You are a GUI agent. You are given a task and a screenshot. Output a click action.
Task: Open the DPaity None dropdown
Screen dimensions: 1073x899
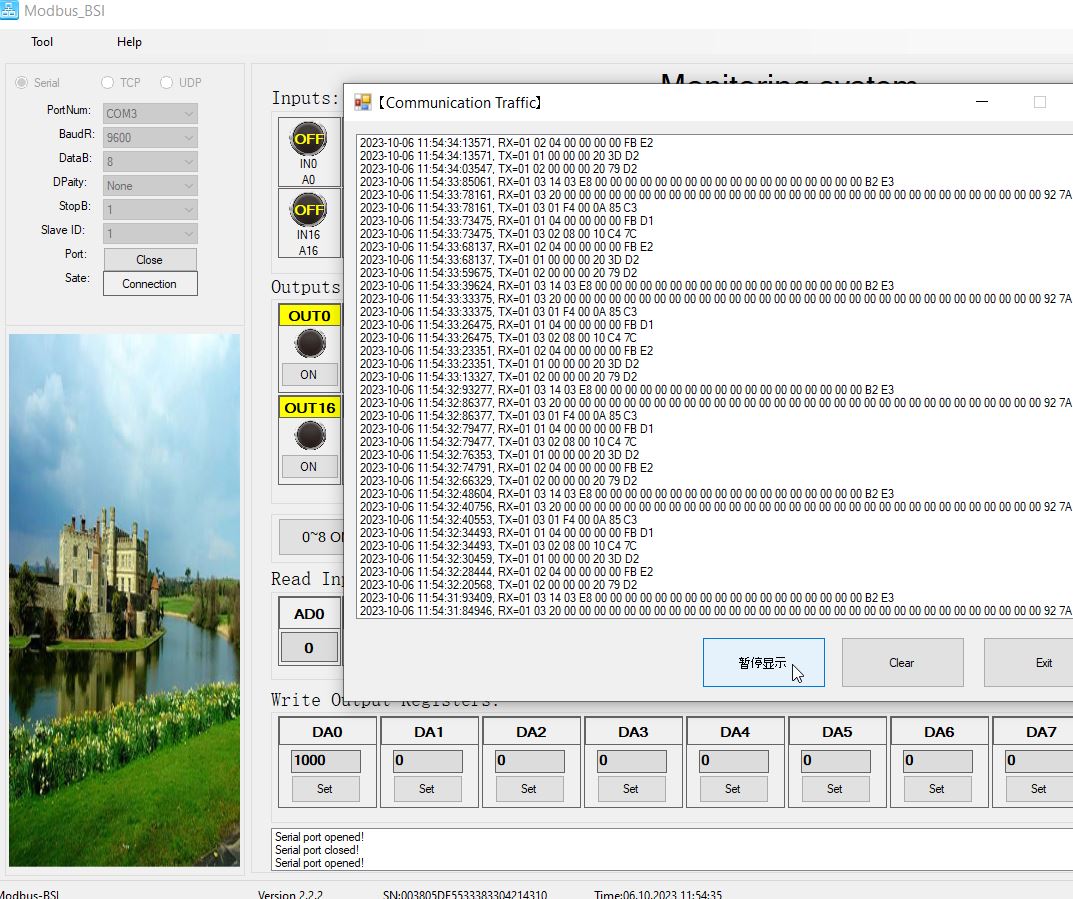(x=150, y=186)
